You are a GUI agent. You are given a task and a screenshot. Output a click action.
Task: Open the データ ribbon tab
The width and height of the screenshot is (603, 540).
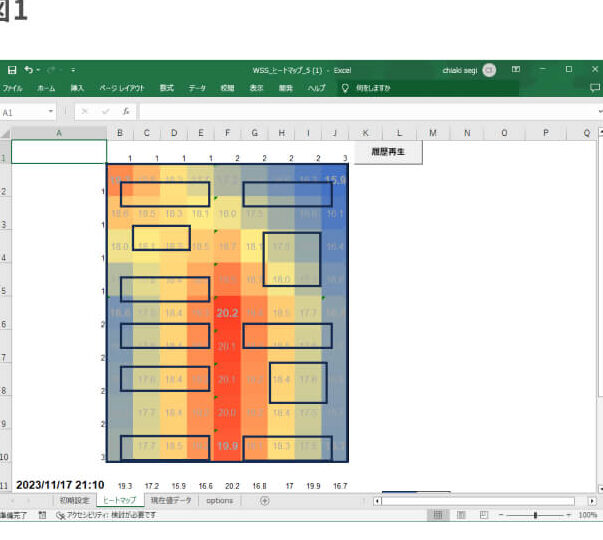pos(197,88)
